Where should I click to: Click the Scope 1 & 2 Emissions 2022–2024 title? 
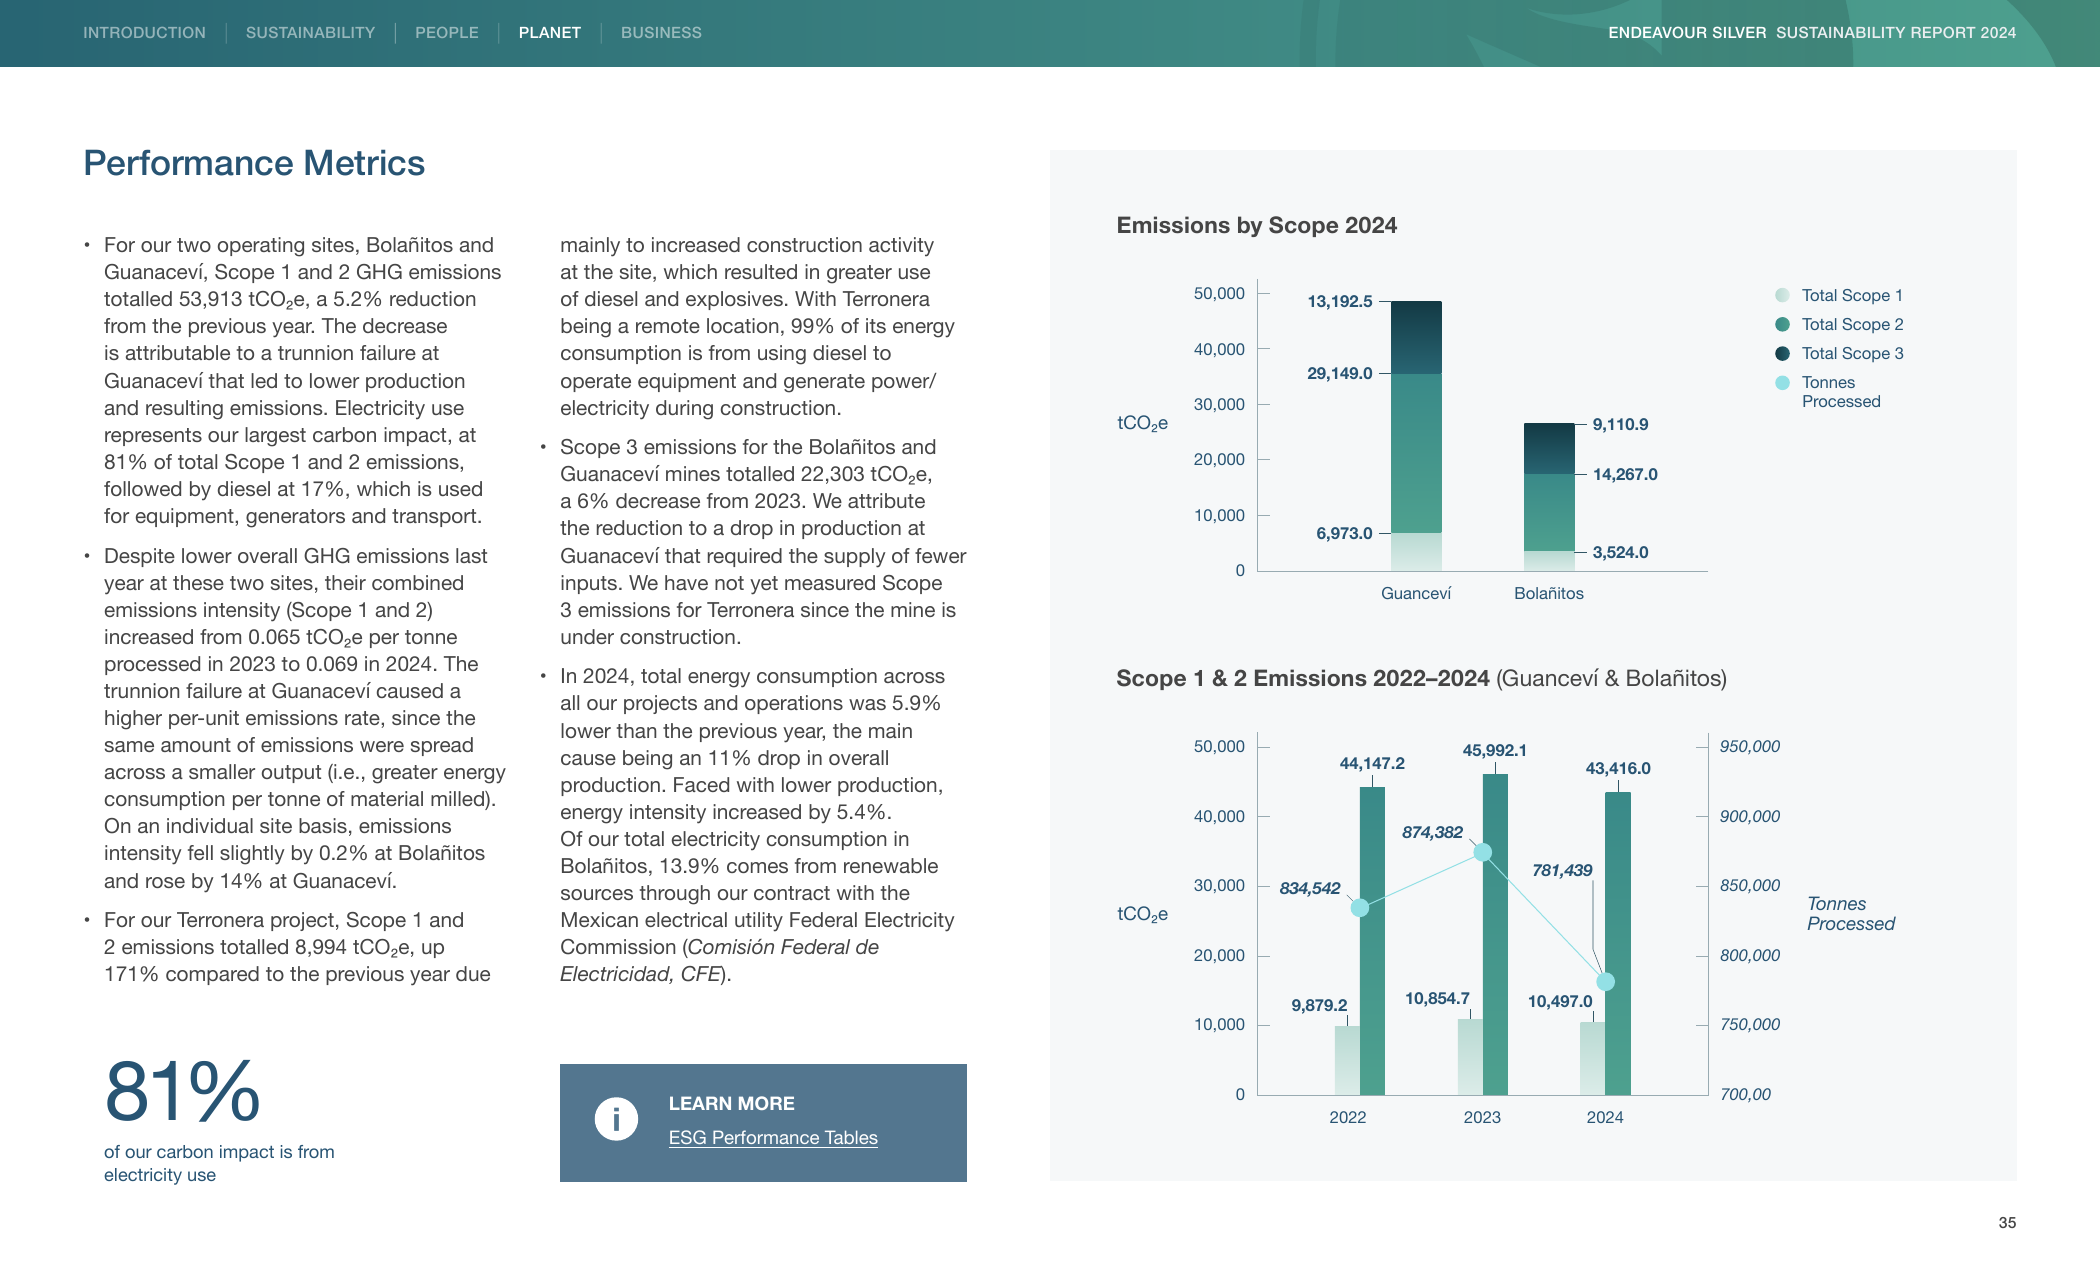pos(1421,679)
